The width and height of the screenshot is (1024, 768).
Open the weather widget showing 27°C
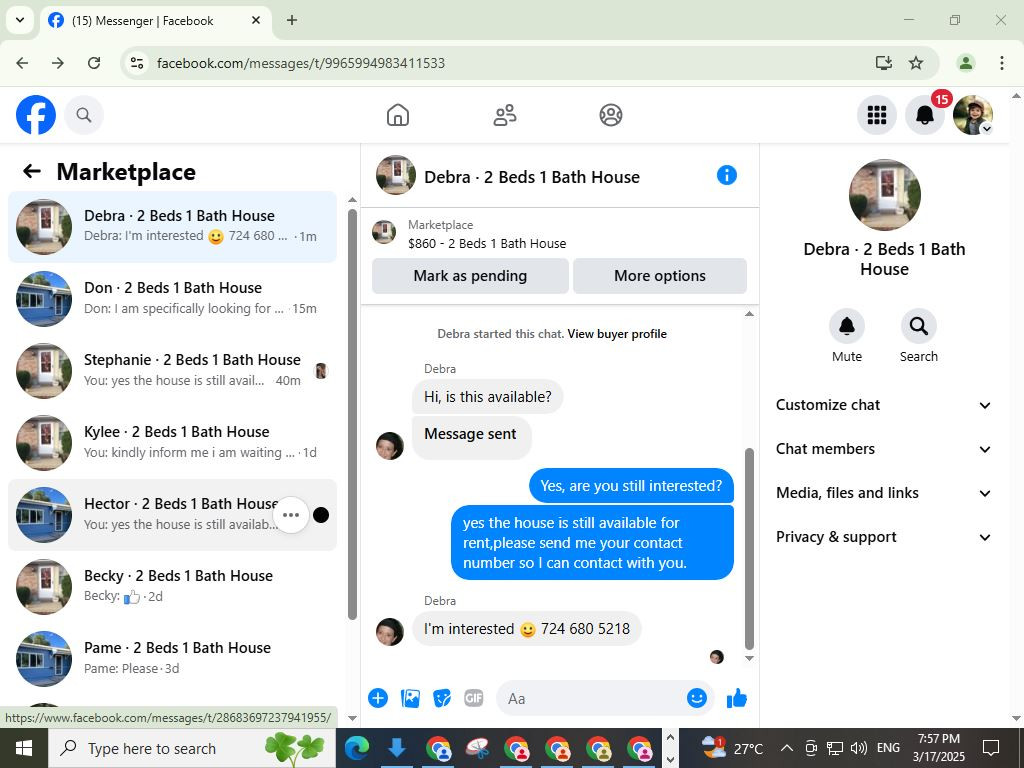point(732,748)
